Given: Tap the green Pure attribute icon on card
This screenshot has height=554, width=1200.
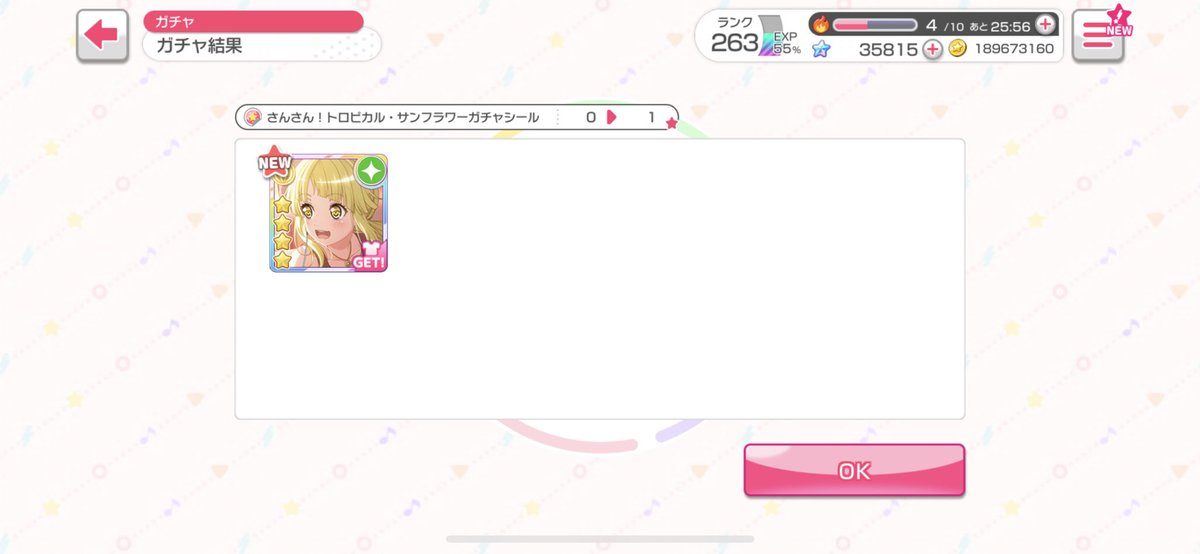Looking at the screenshot, I should (x=371, y=171).
